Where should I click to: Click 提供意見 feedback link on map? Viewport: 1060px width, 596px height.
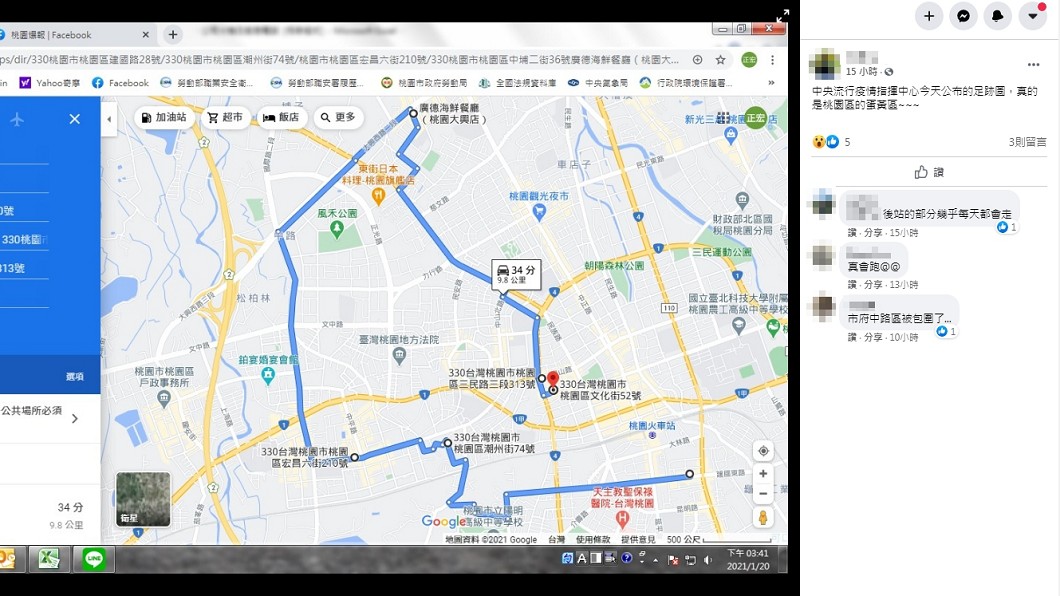[x=638, y=539]
